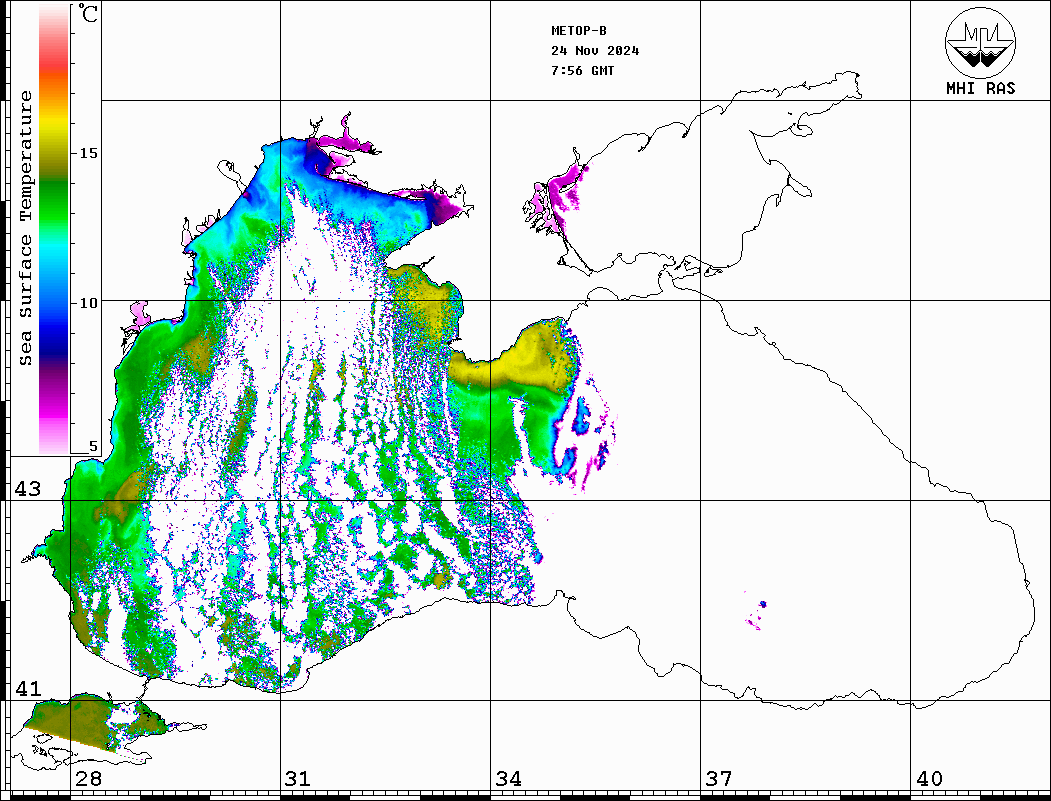Click the '10' color scale tick label
The image size is (1051, 801).
(88, 303)
